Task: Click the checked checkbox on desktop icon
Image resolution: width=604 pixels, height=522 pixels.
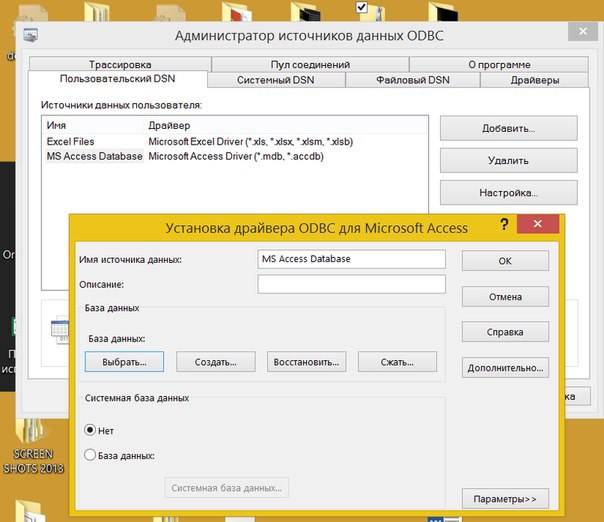Action: [361, 7]
